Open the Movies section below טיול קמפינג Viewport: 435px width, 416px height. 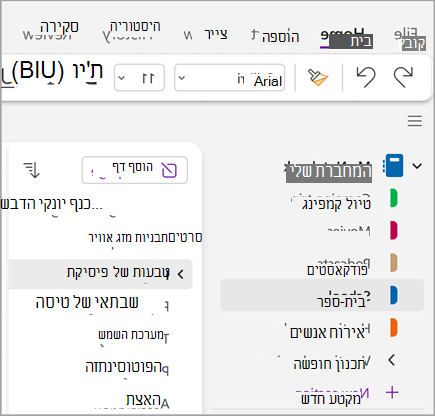pyautogui.click(x=348, y=230)
